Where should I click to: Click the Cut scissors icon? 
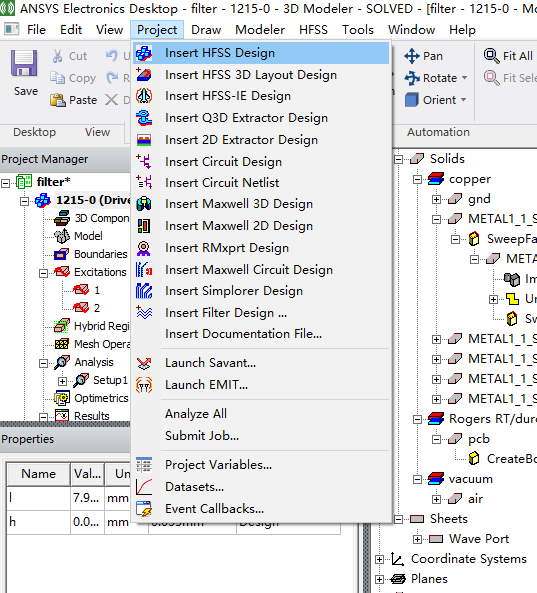tap(57, 56)
